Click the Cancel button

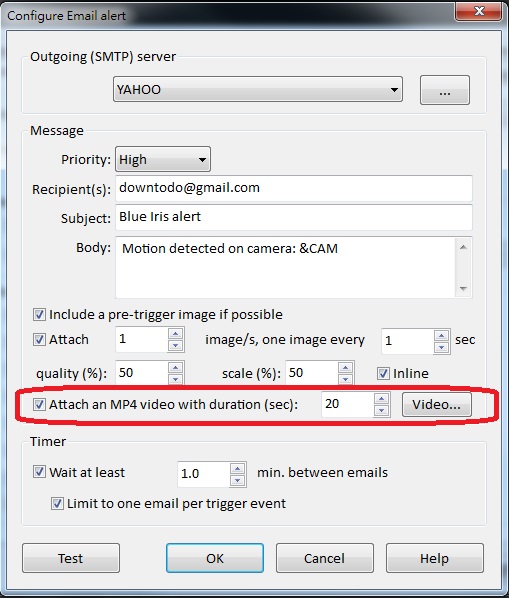click(324, 558)
